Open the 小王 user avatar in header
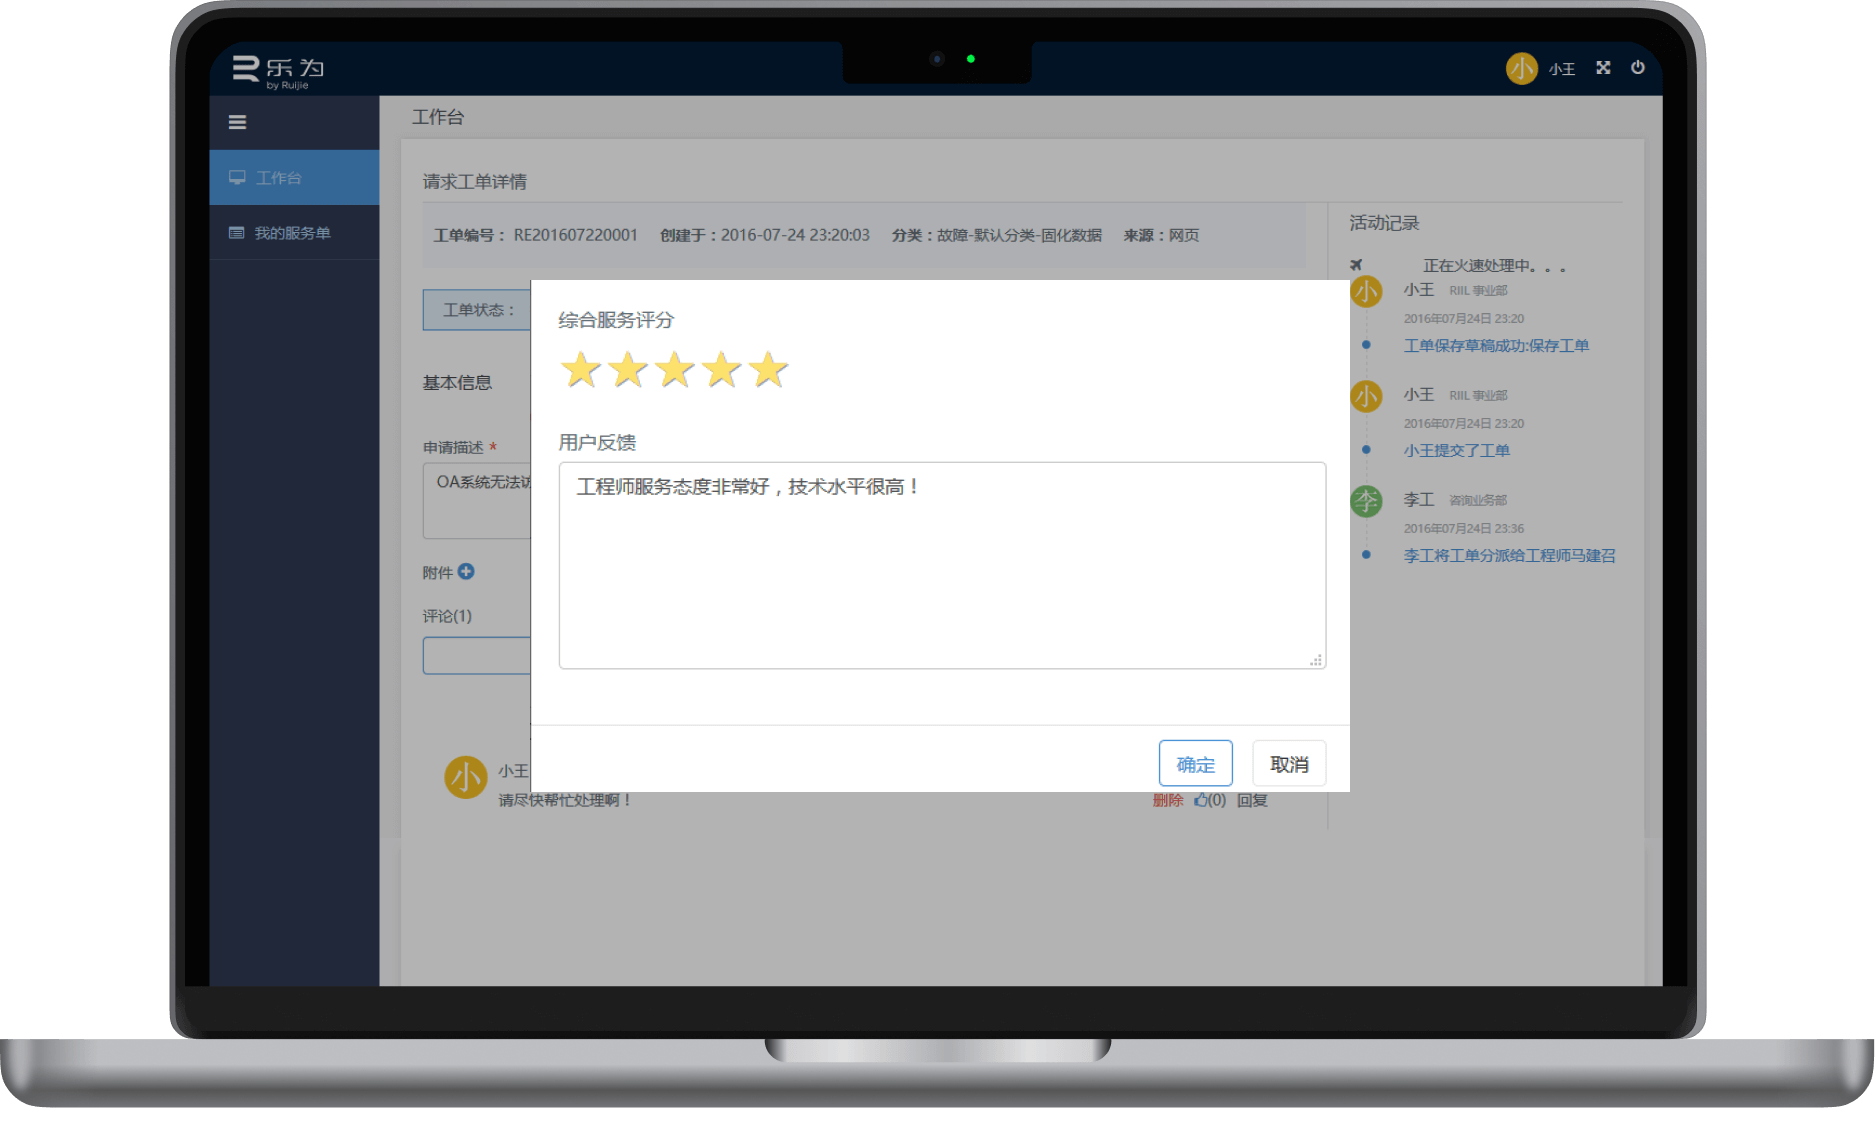Viewport: 1875px width, 1122px height. click(1521, 68)
